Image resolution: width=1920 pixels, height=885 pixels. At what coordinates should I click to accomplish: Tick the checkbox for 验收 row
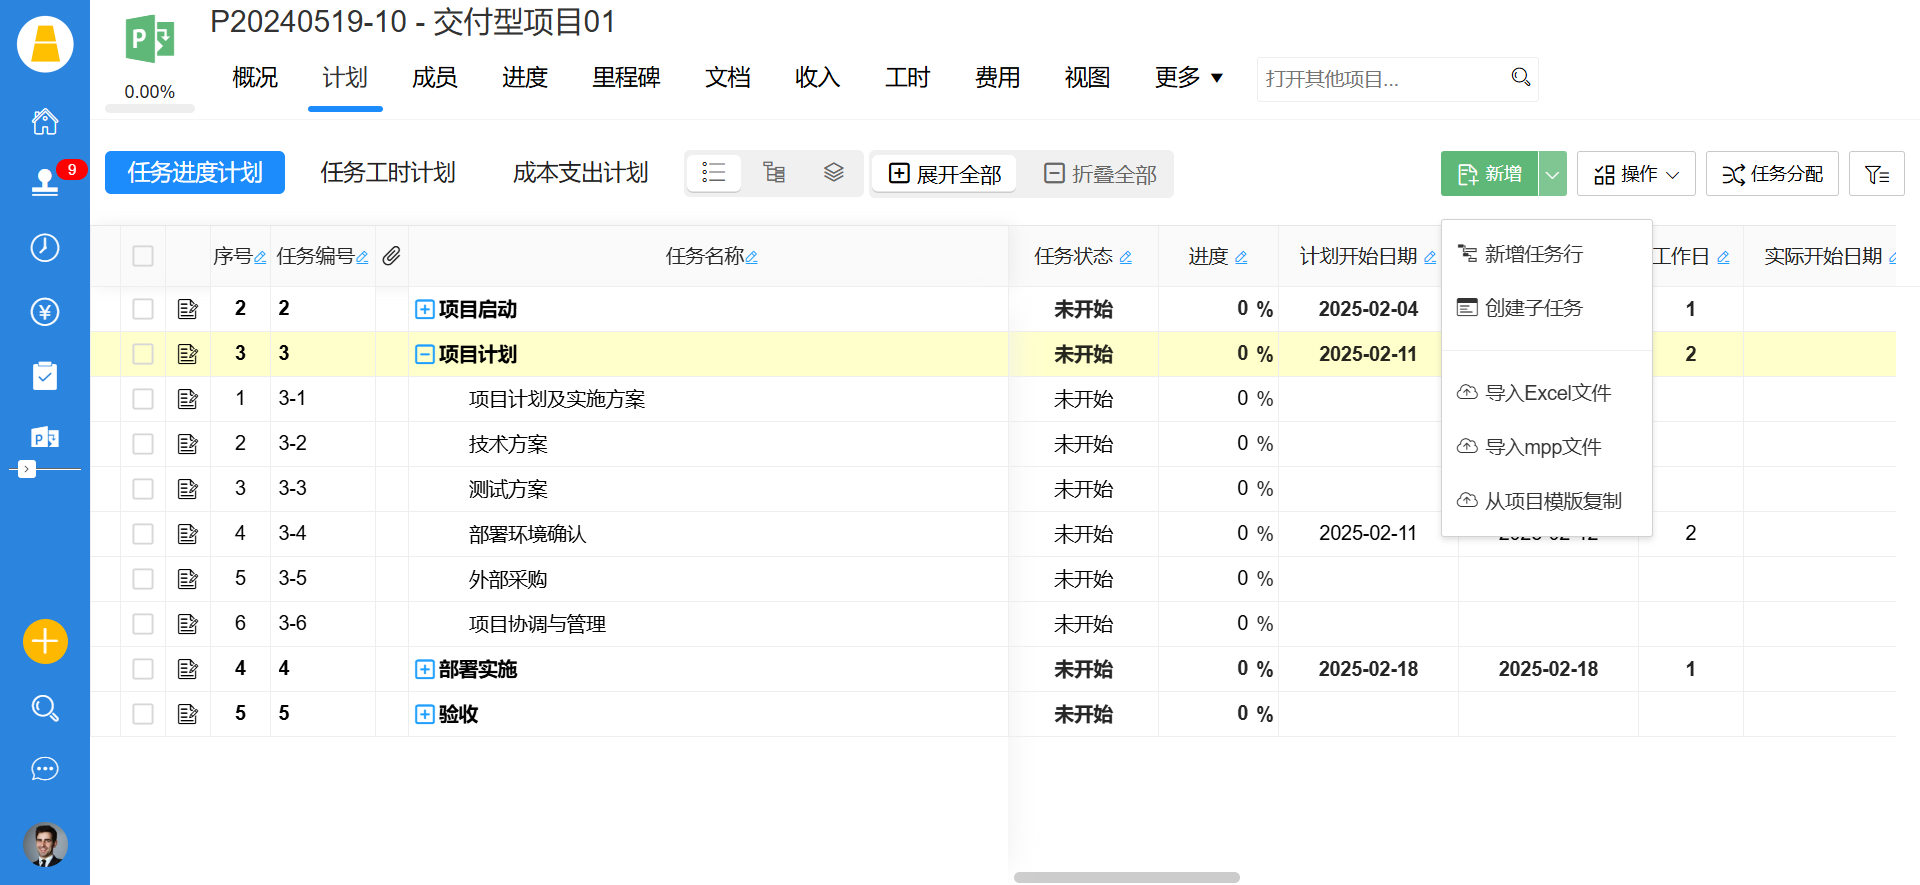pyautogui.click(x=143, y=714)
